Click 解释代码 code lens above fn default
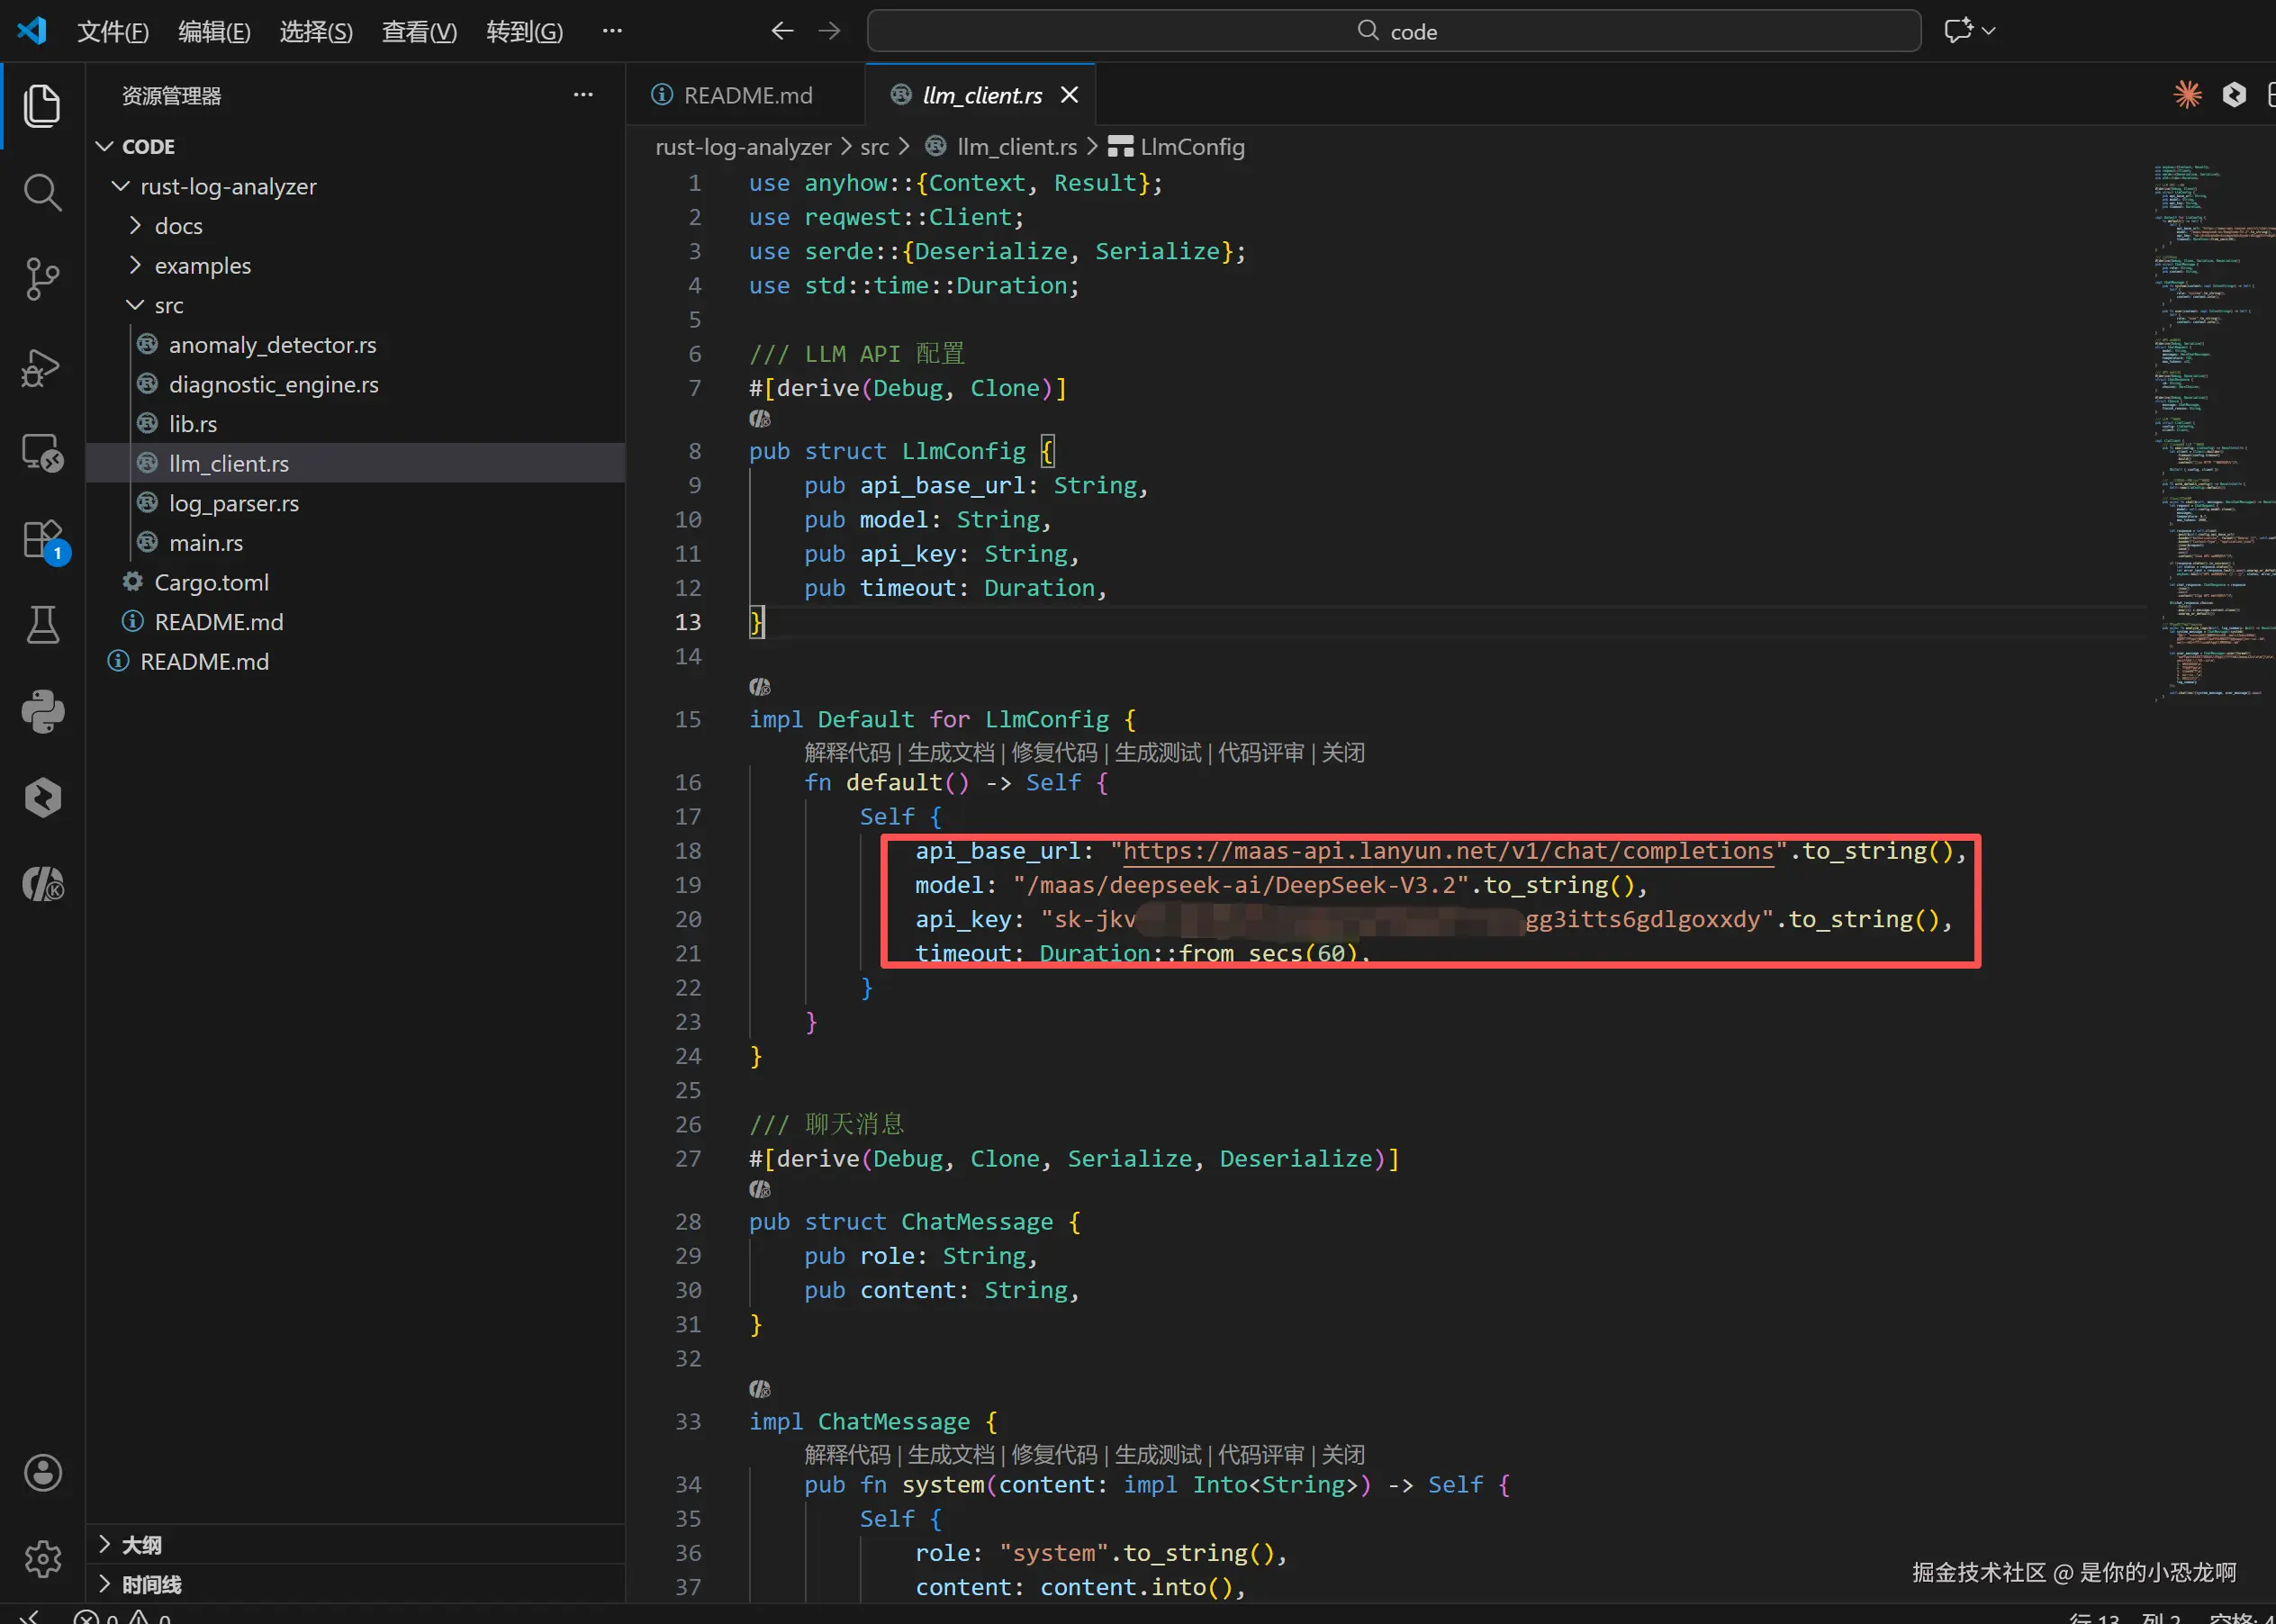The image size is (2276, 1624). pyautogui.click(x=847, y=752)
